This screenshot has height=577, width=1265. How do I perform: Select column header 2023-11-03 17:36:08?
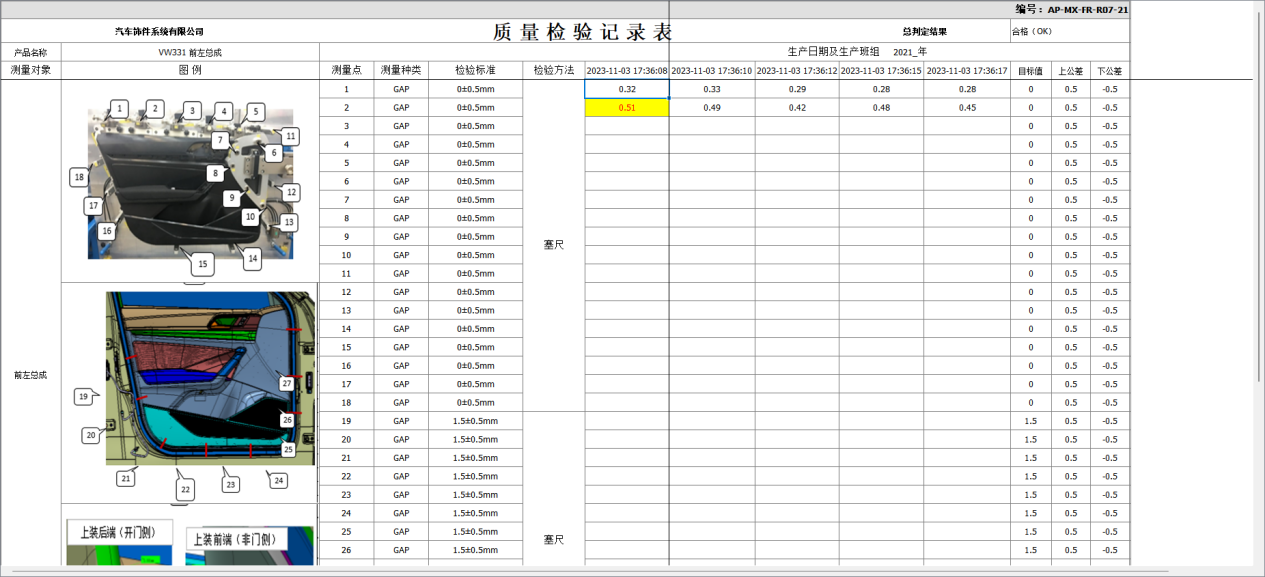coord(625,70)
